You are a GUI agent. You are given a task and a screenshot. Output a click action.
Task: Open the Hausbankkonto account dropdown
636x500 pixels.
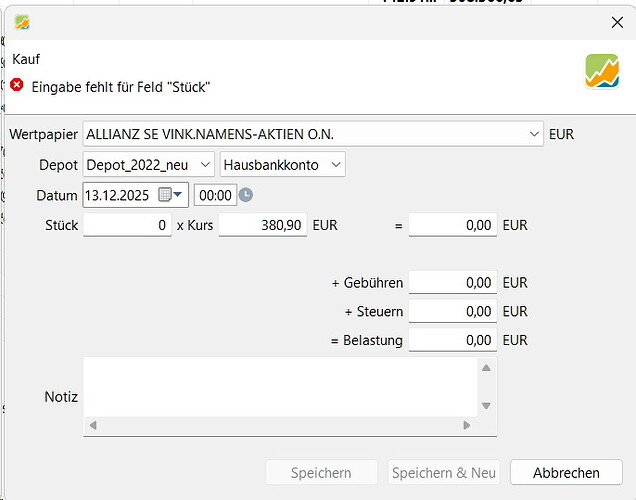335,164
